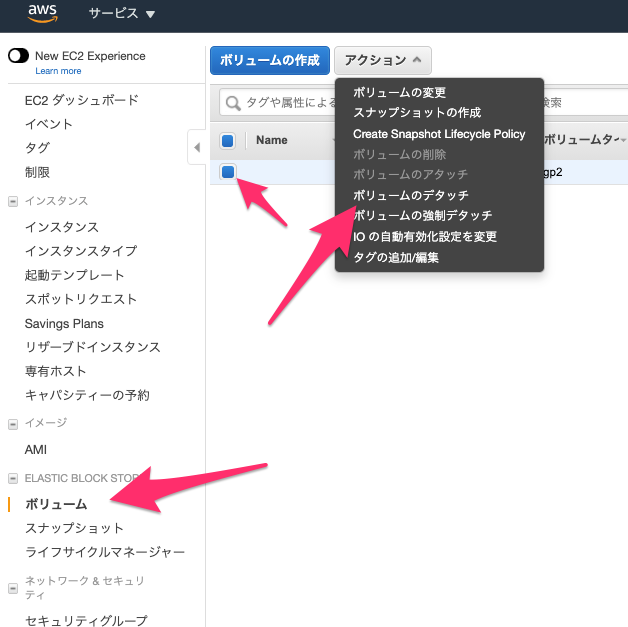Open 専有ホスト page

[55, 371]
